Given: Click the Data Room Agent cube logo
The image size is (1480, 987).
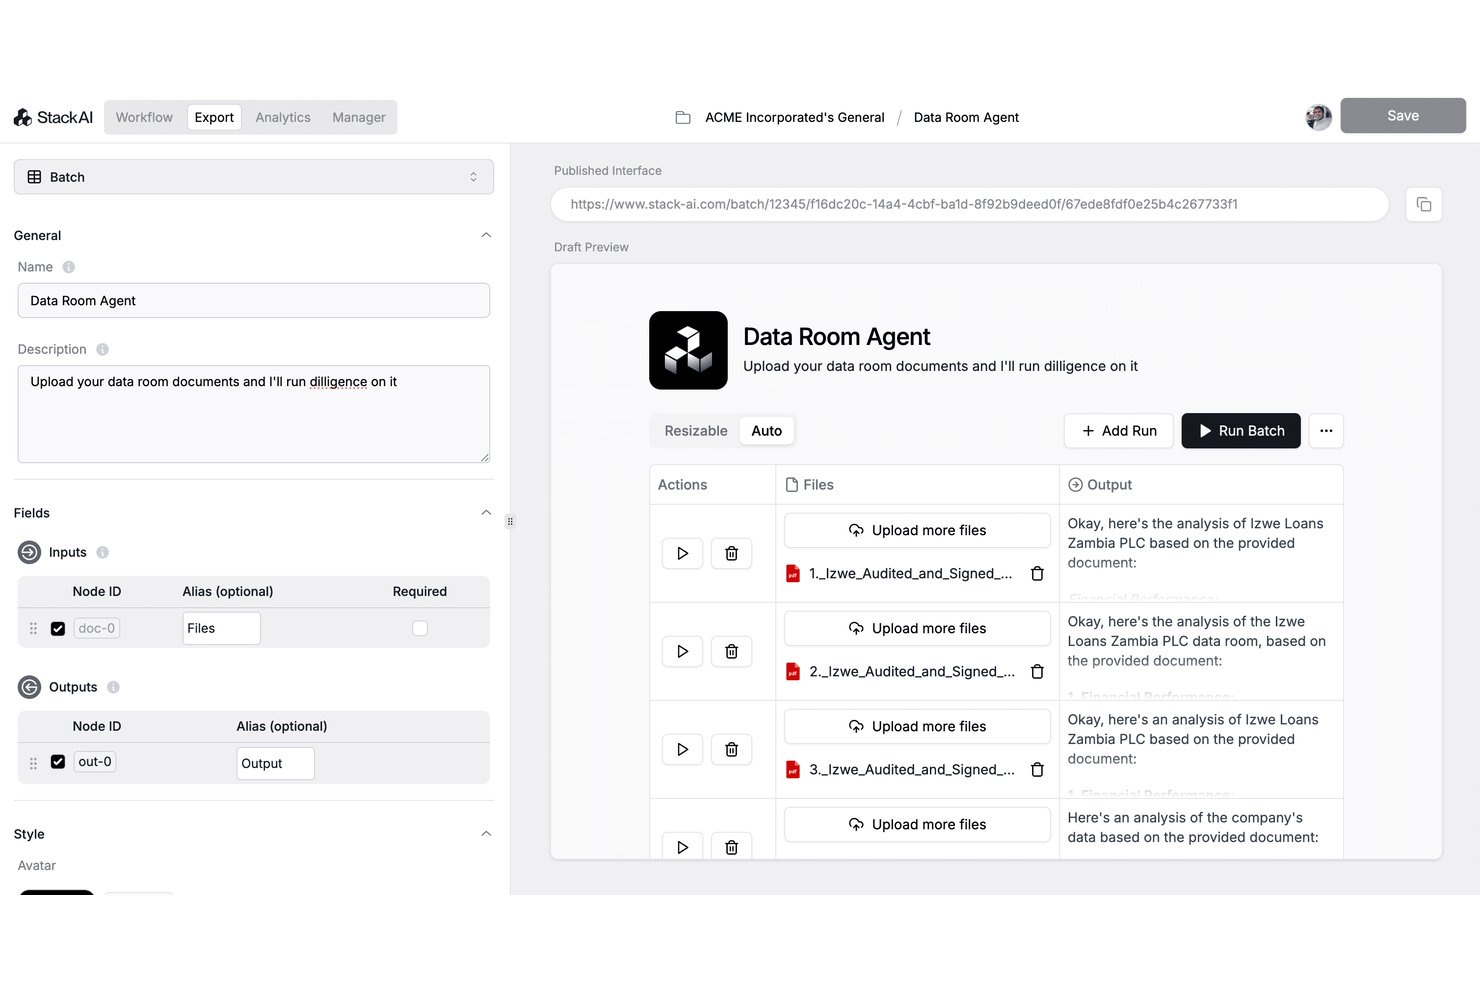Looking at the screenshot, I should click(x=688, y=350).
